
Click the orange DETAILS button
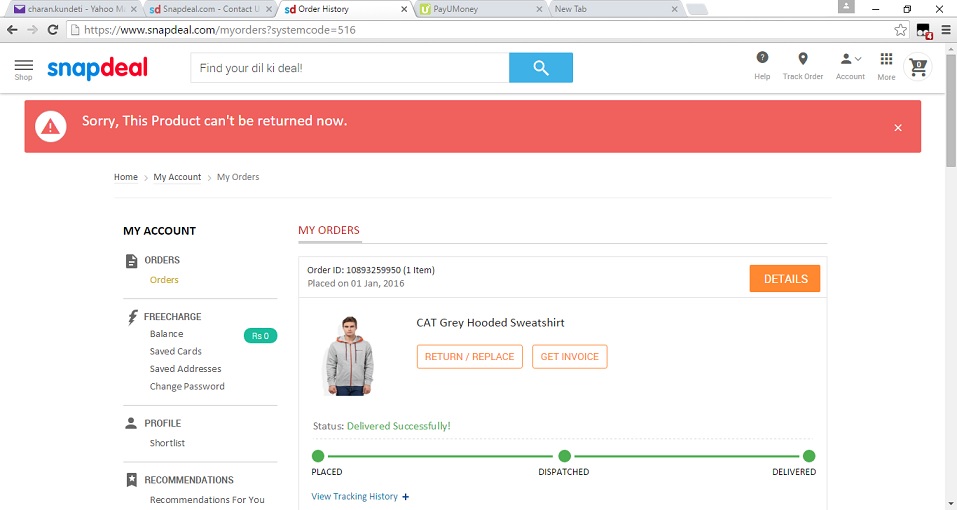(x=784, y=279)
